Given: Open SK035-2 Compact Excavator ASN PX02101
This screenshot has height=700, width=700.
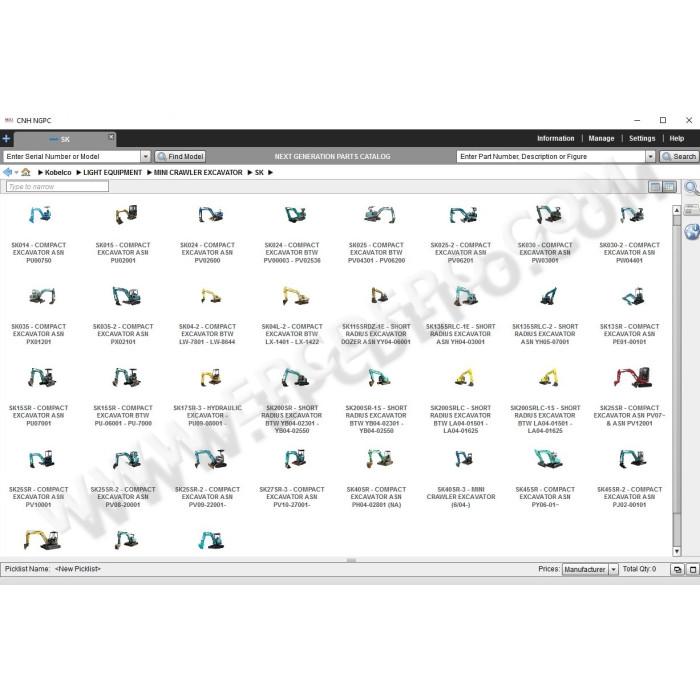Looking at the screenshot, I should tap(123, 315).
